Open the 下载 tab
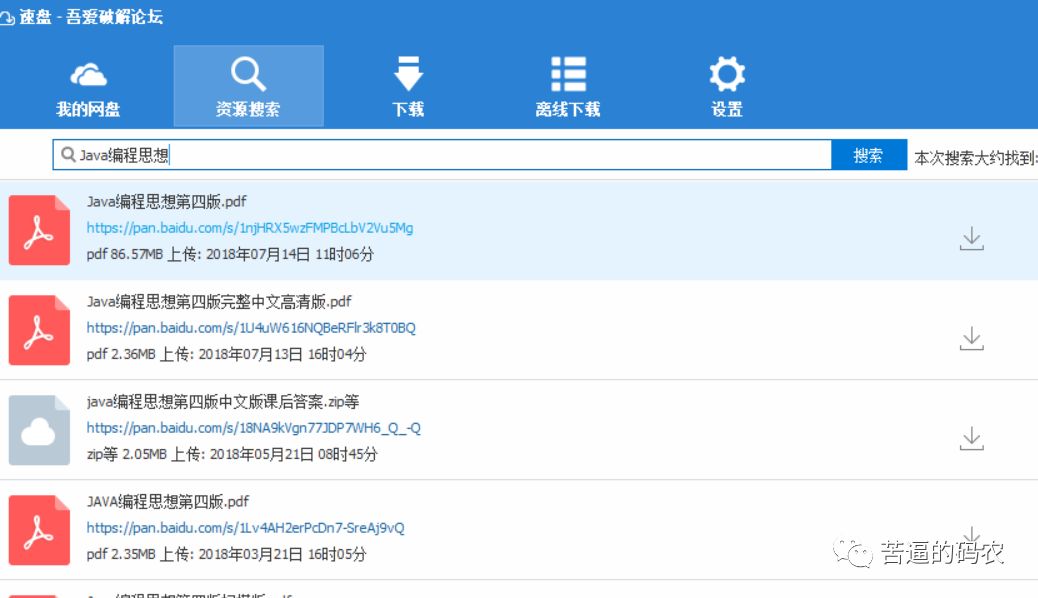The height and width of the screenshot is (598, 1038). pos(408,87)
